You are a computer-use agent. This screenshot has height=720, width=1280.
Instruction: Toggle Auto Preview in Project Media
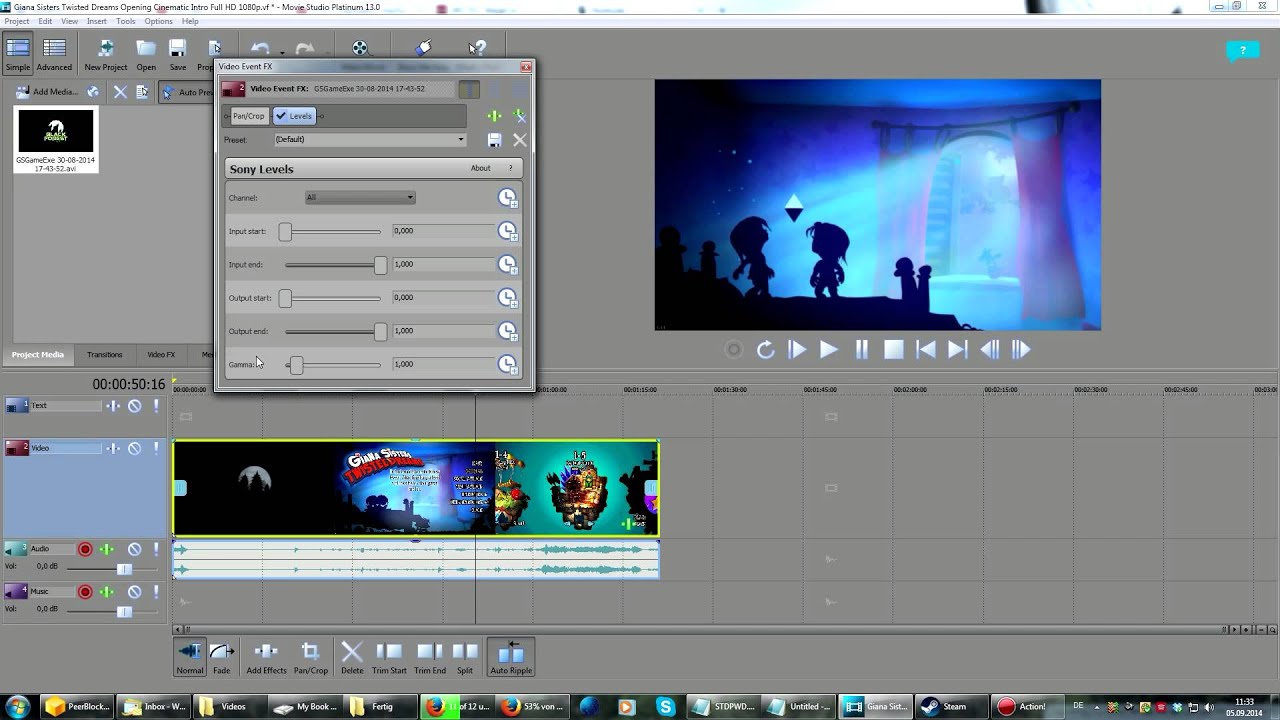188,92
